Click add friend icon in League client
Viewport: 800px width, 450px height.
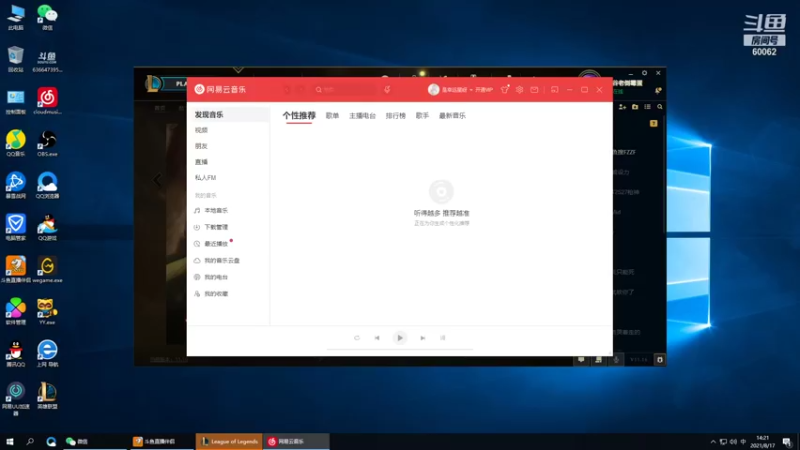622,107
